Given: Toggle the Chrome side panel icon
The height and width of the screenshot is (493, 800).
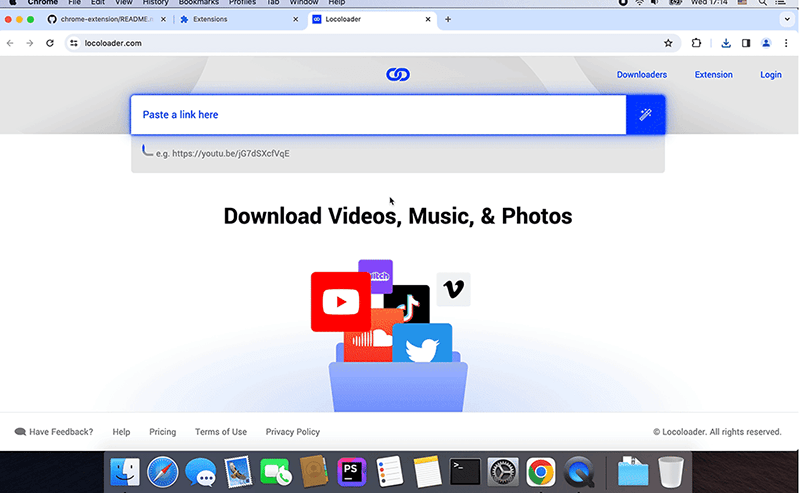Looking at the screenshot, I should (x=746, y=43).
